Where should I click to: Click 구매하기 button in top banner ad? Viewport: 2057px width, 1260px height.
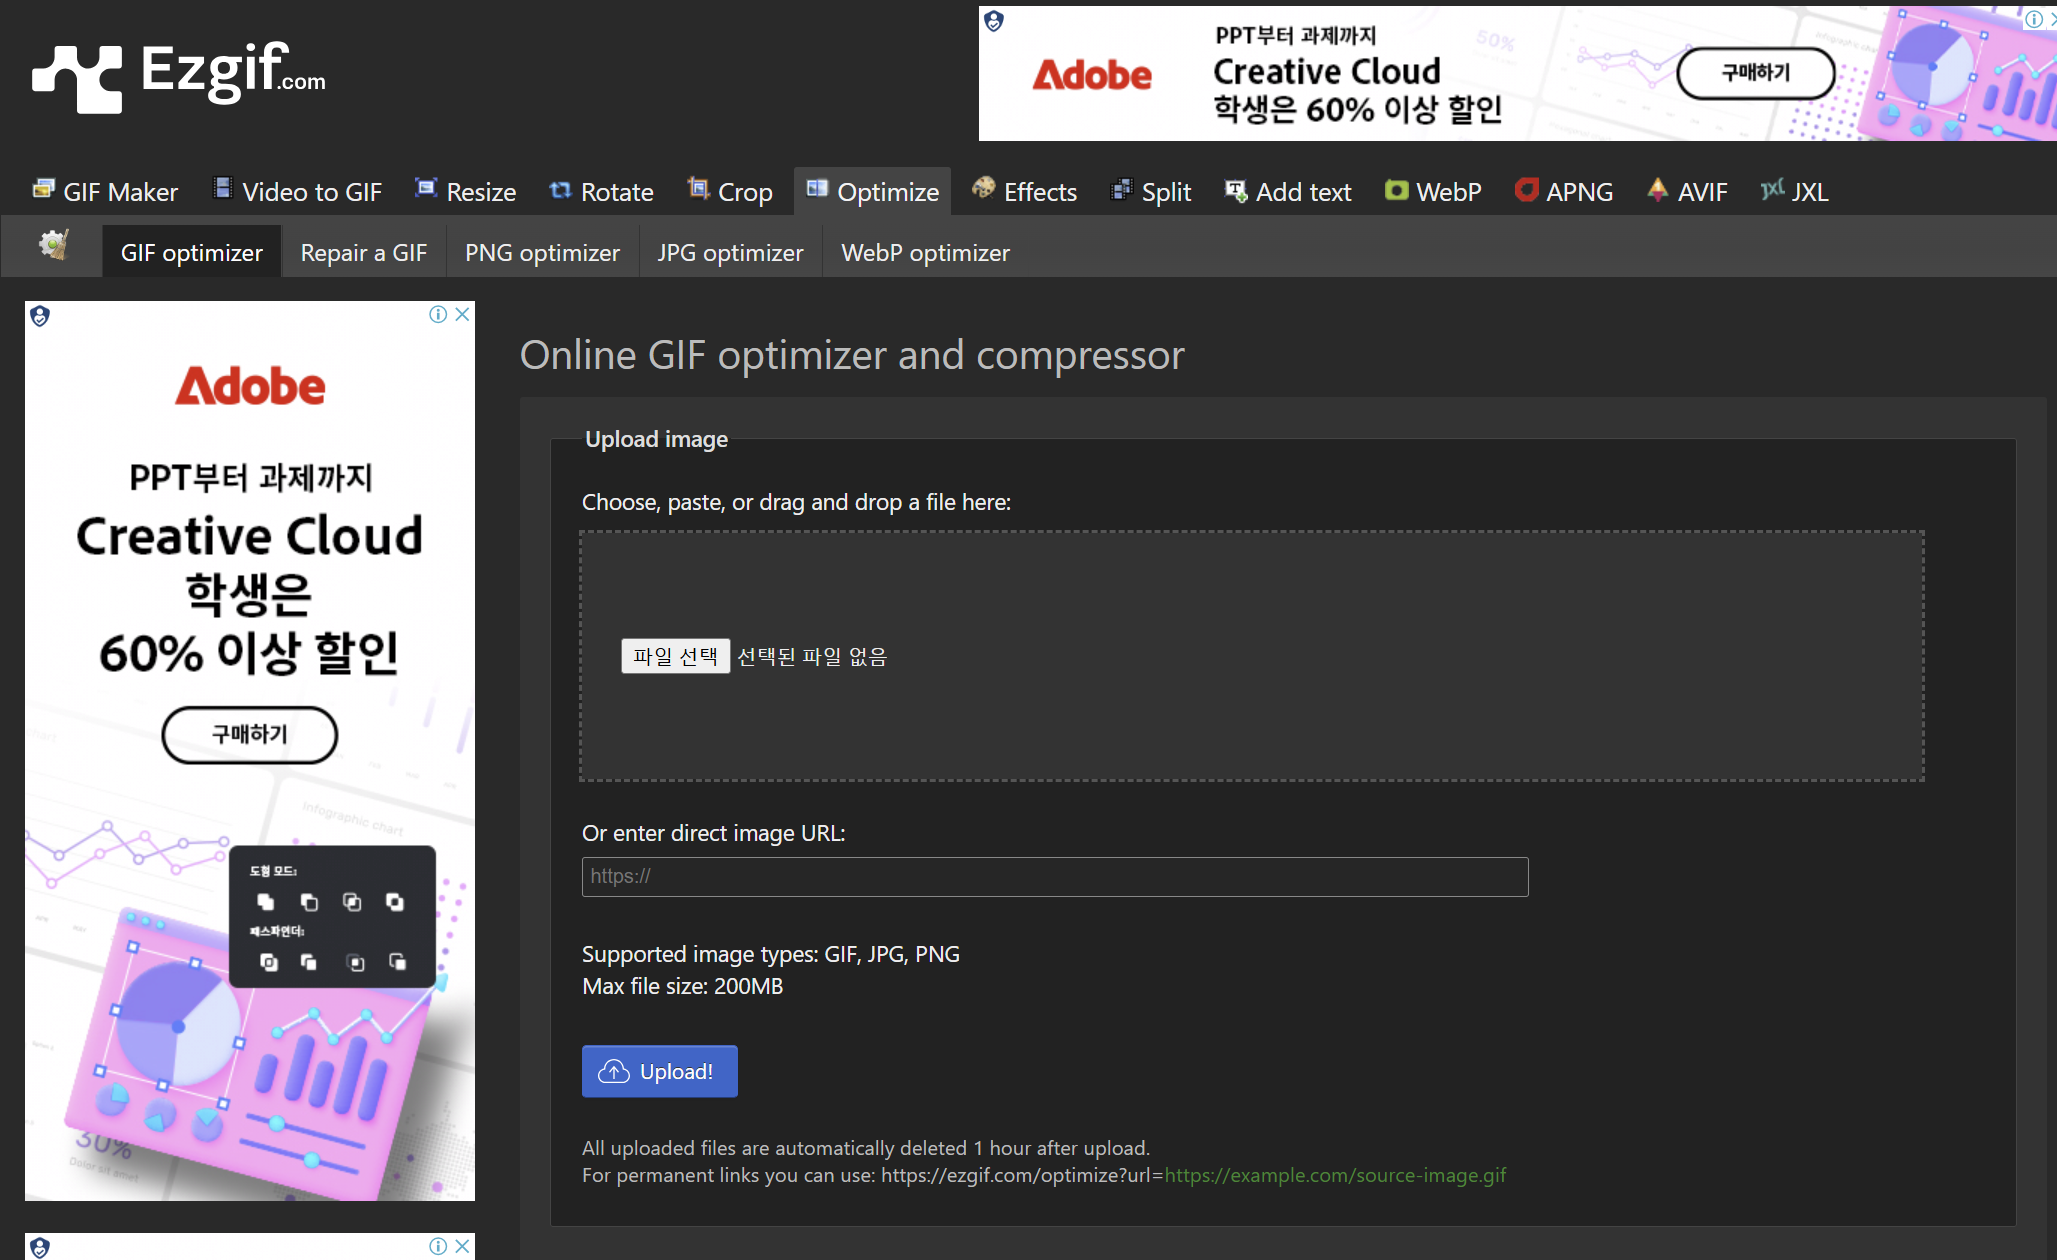[1756, 73]
